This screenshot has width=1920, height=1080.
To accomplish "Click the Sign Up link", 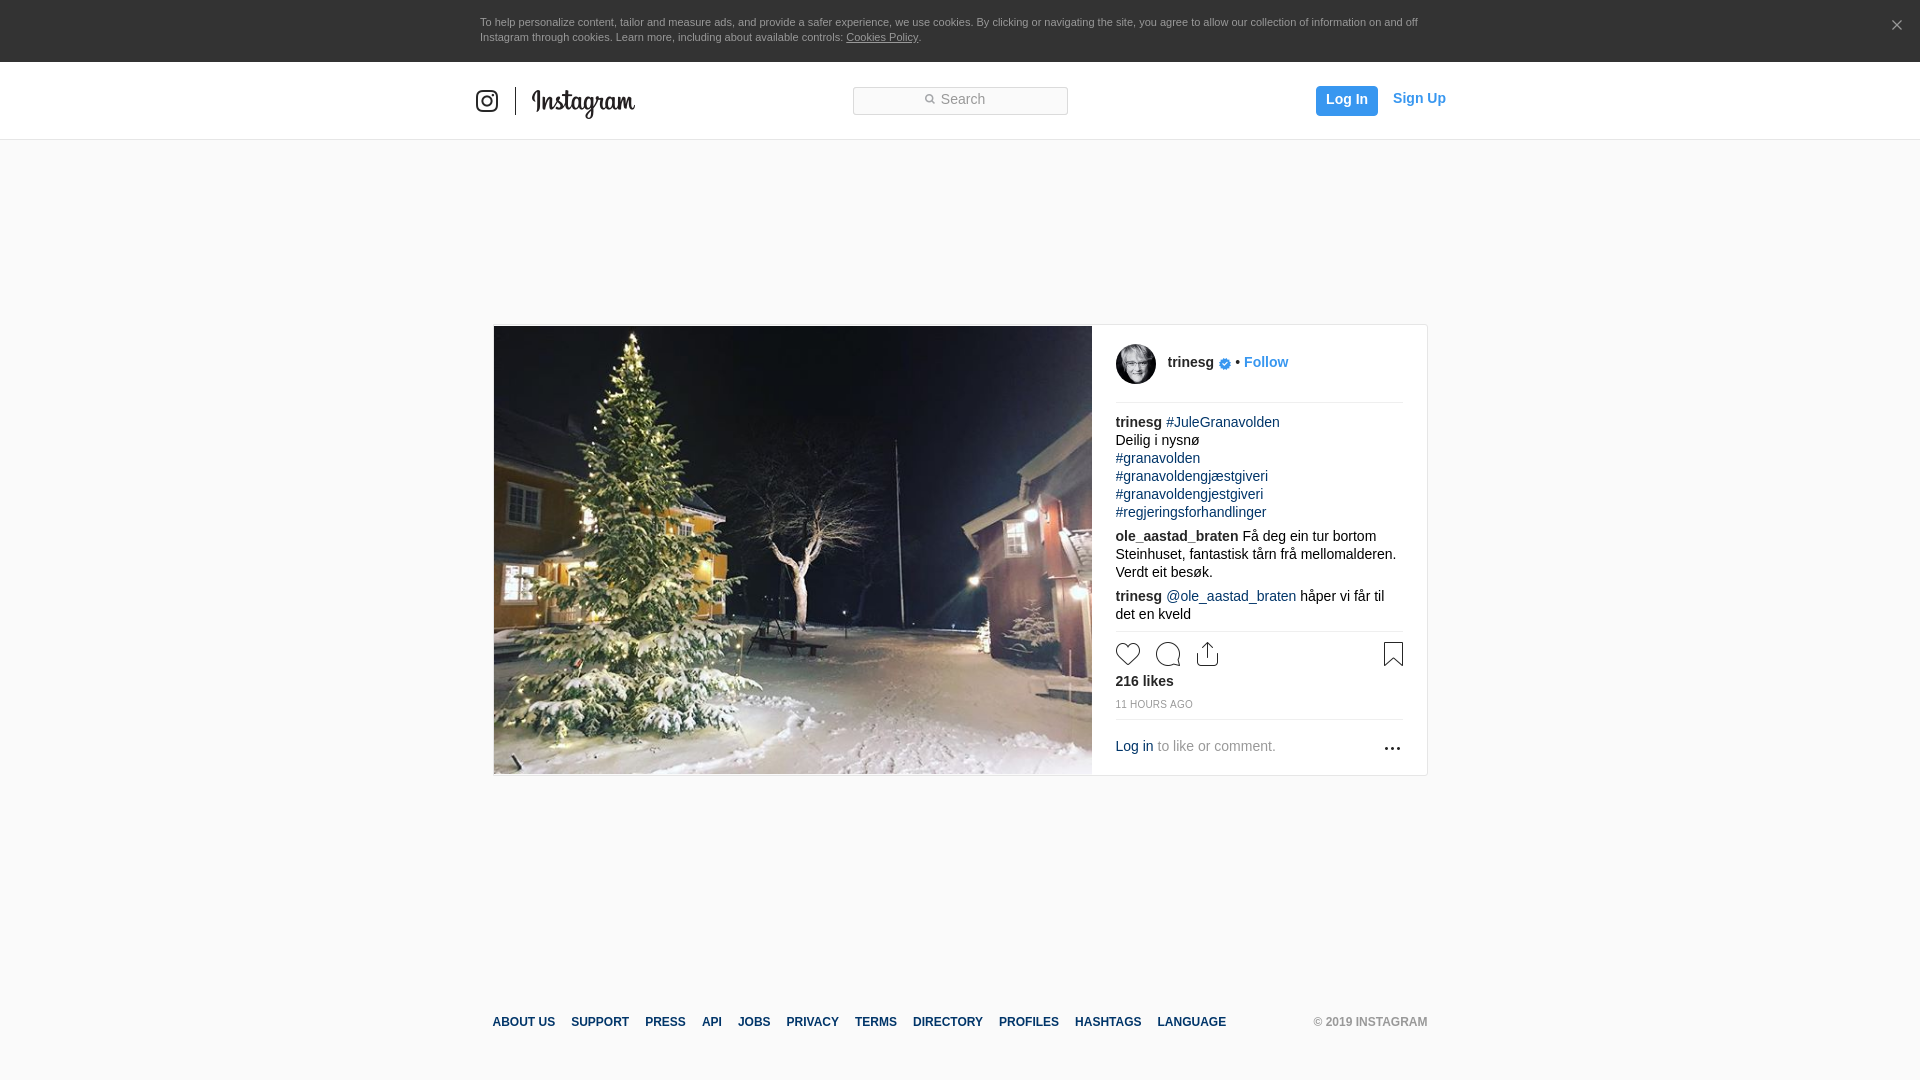I will pos(1419,98).
